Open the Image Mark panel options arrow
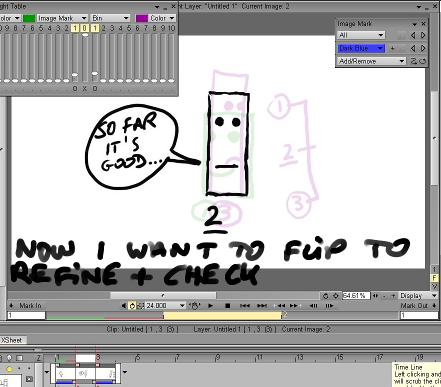Image resolution: width=441 pixels, height=387 pixels. click(414, 24)
